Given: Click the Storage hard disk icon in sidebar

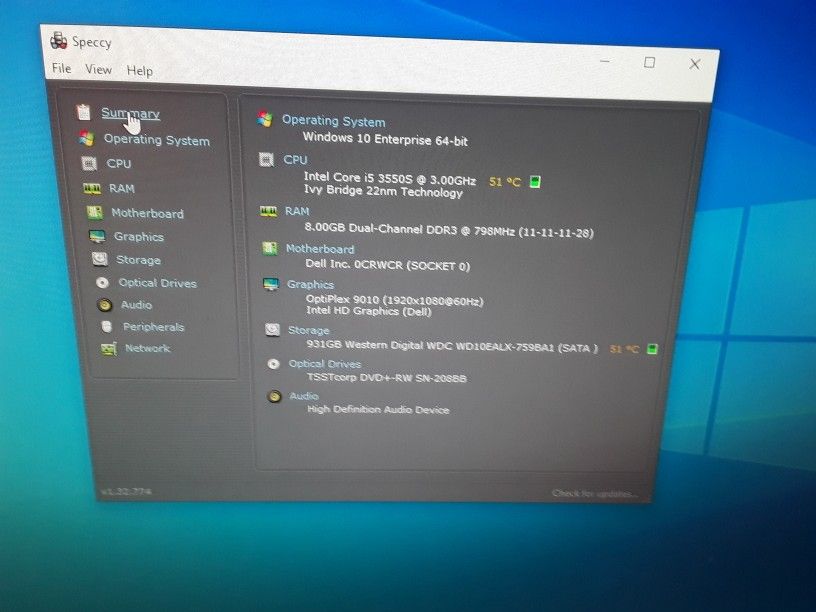Looking at the screenshot, I should point(99,259).
